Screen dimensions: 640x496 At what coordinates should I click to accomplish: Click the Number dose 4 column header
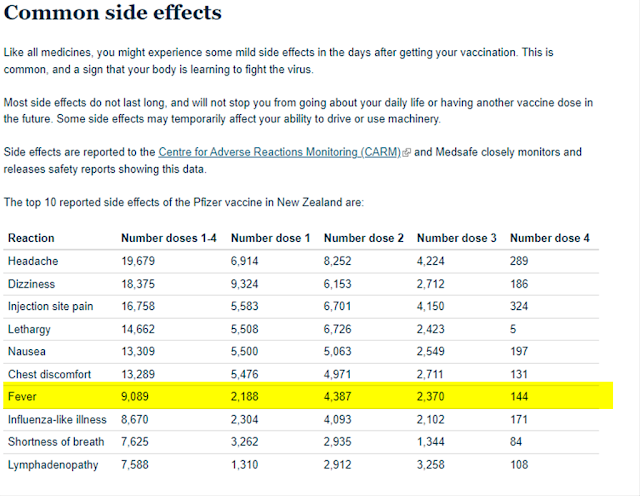pos(550,238)
